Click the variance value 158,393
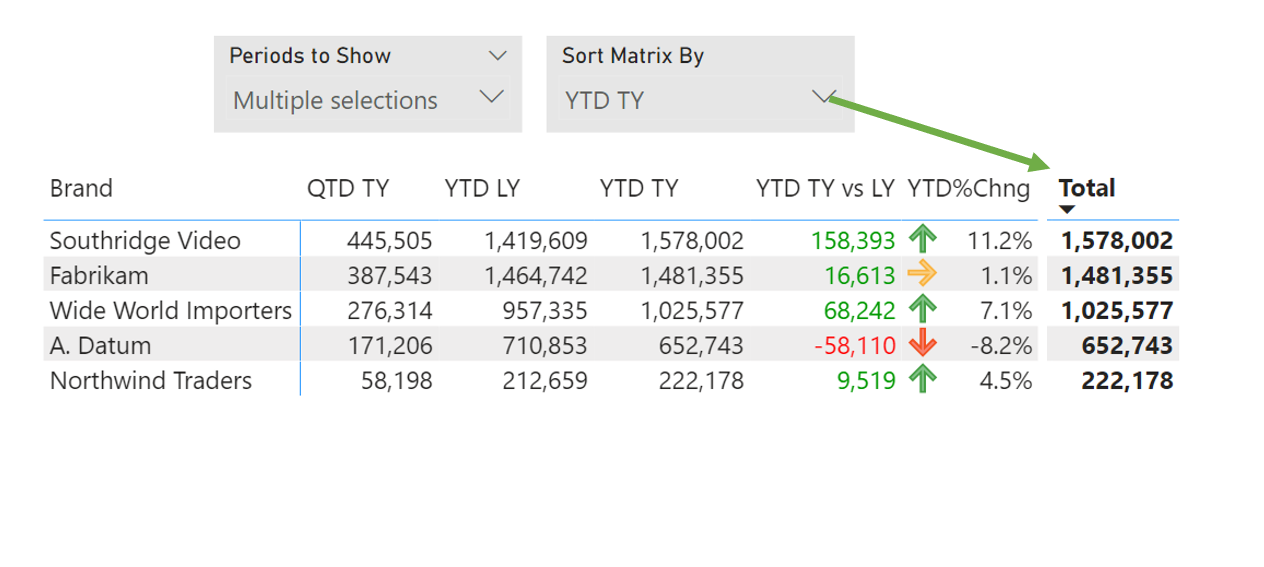The image size is (1264, 567). click(853, 241)
